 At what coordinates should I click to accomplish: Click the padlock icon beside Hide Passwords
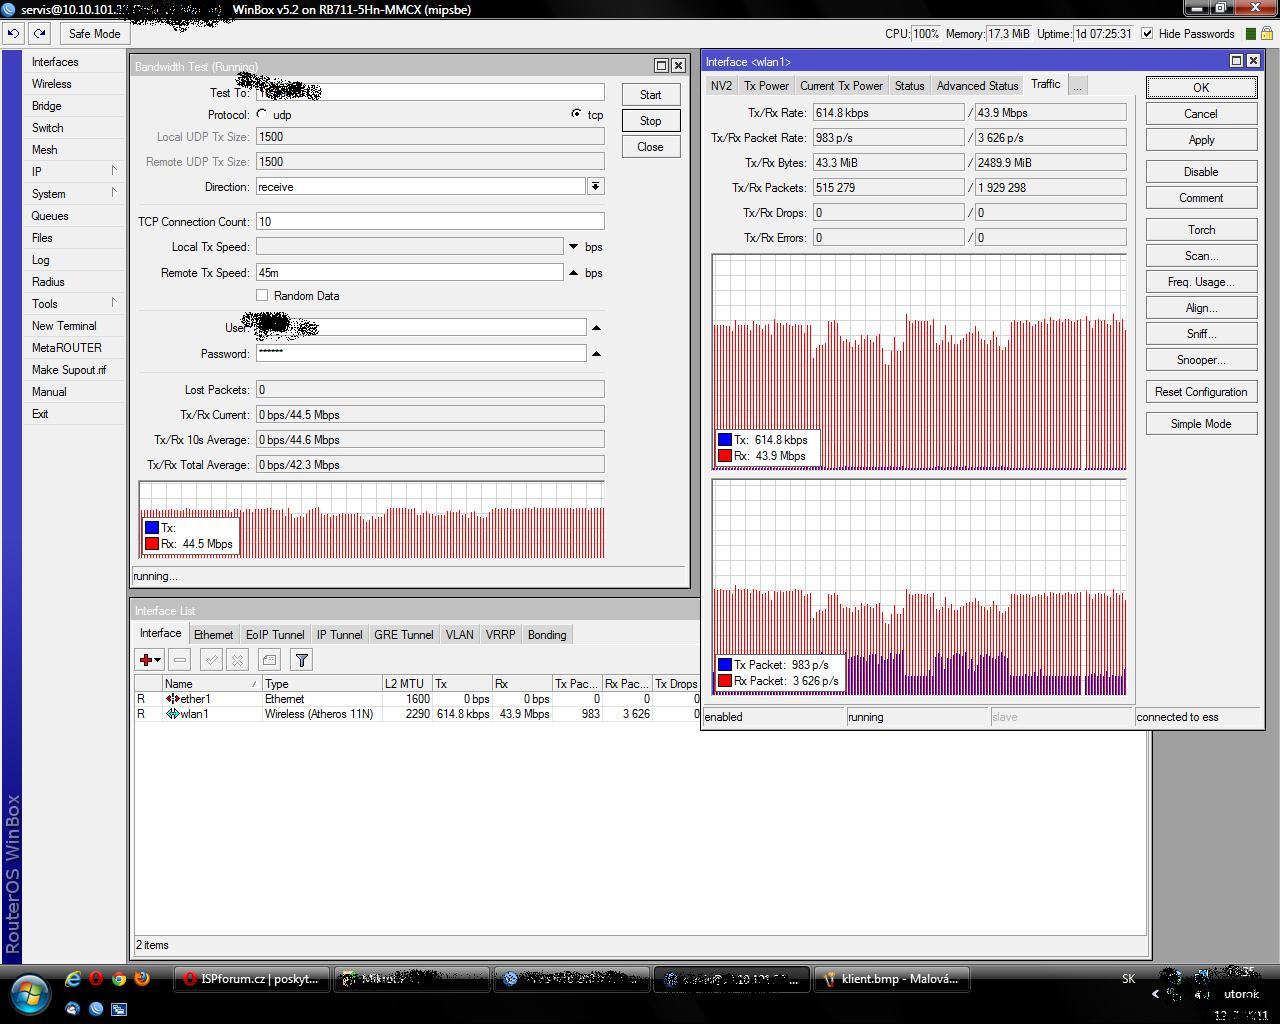point(1266,33)
